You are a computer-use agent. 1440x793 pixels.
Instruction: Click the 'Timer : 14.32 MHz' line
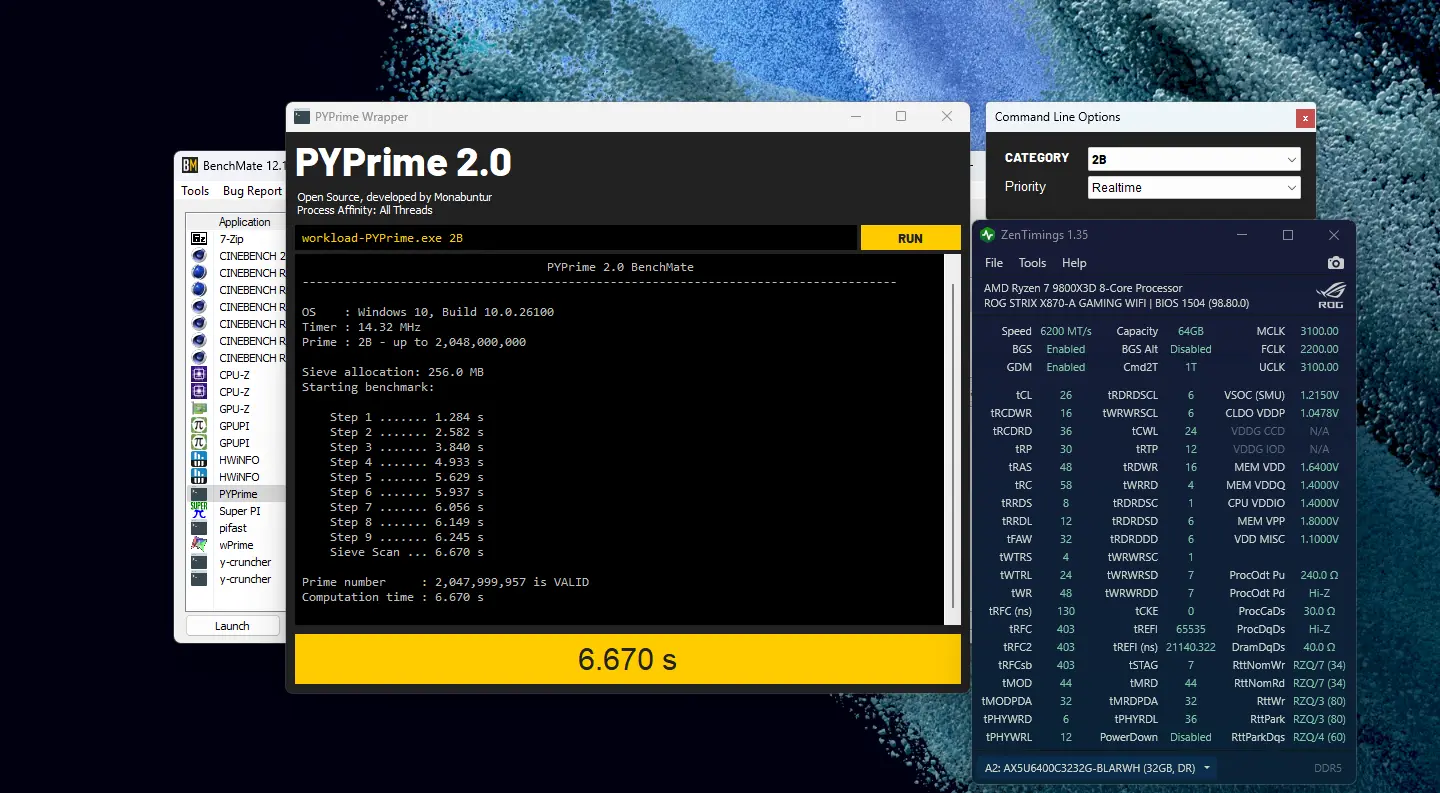click(361, 327)
